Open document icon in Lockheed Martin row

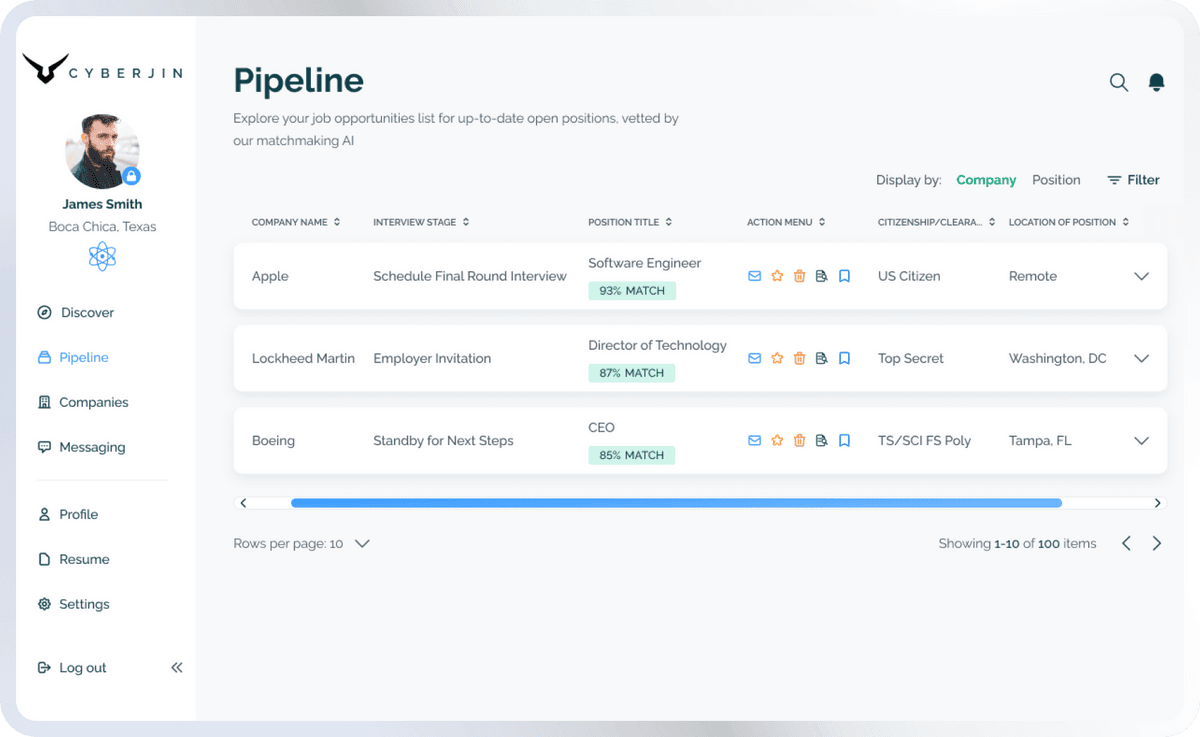(821, 358)
